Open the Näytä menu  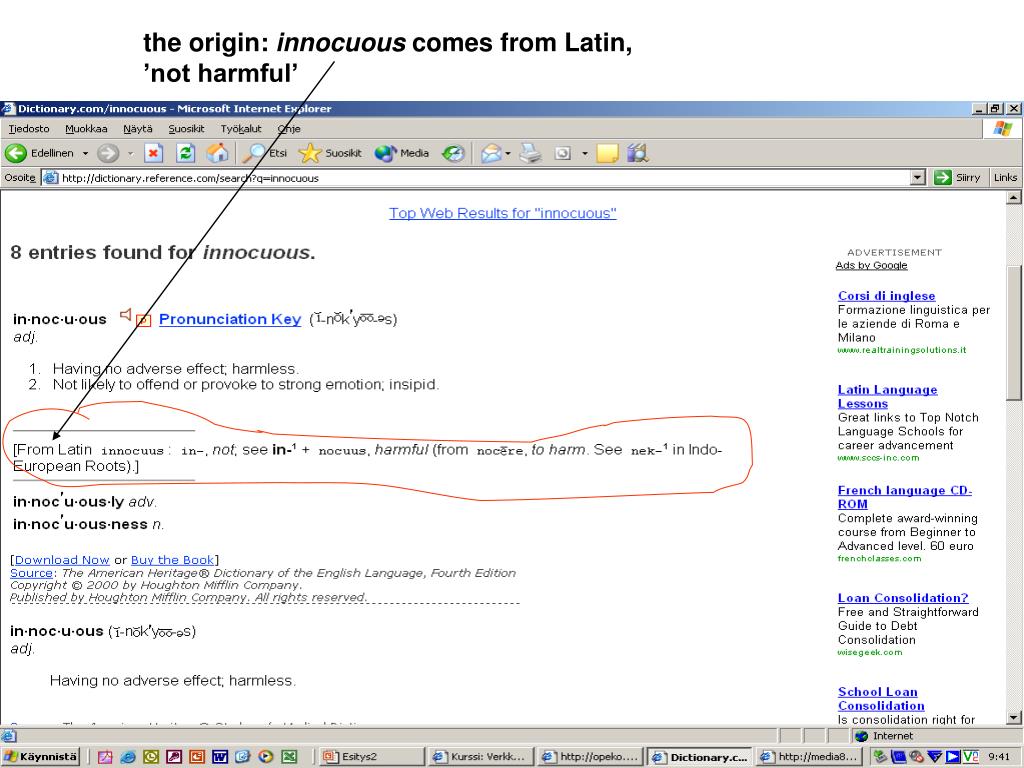click(x=138, y=129)
